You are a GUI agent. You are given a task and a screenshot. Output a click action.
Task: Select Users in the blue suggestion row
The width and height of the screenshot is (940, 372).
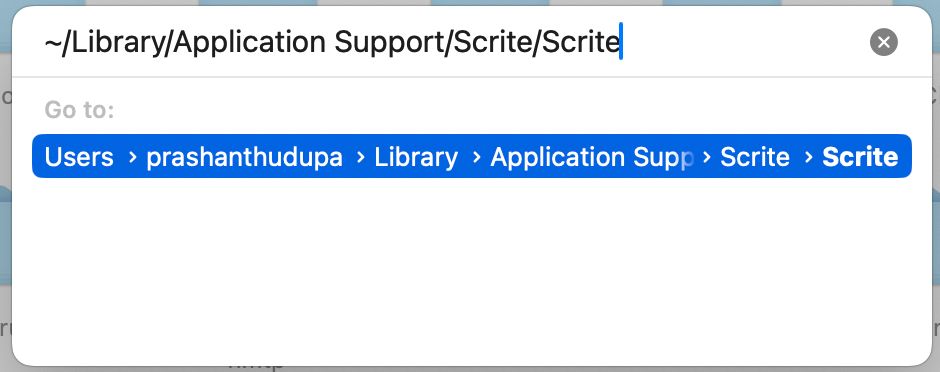[79, 157]
